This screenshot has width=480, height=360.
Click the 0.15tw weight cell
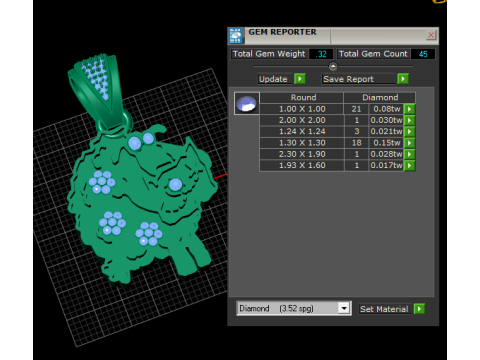[x=386, y=143]
